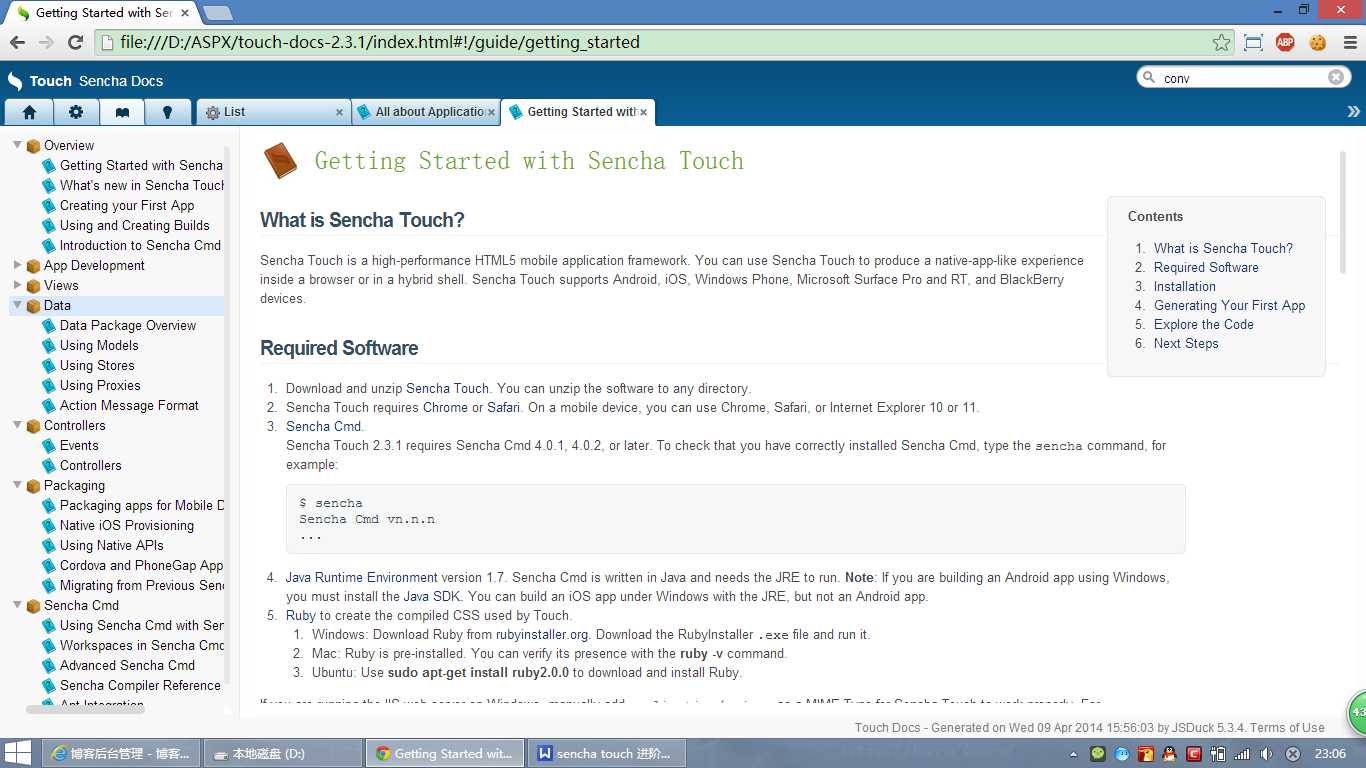The width and height of the screenshot is (1366, 768).
Task: Click the Sencha logo in header
Action: [x=15, y=81]
